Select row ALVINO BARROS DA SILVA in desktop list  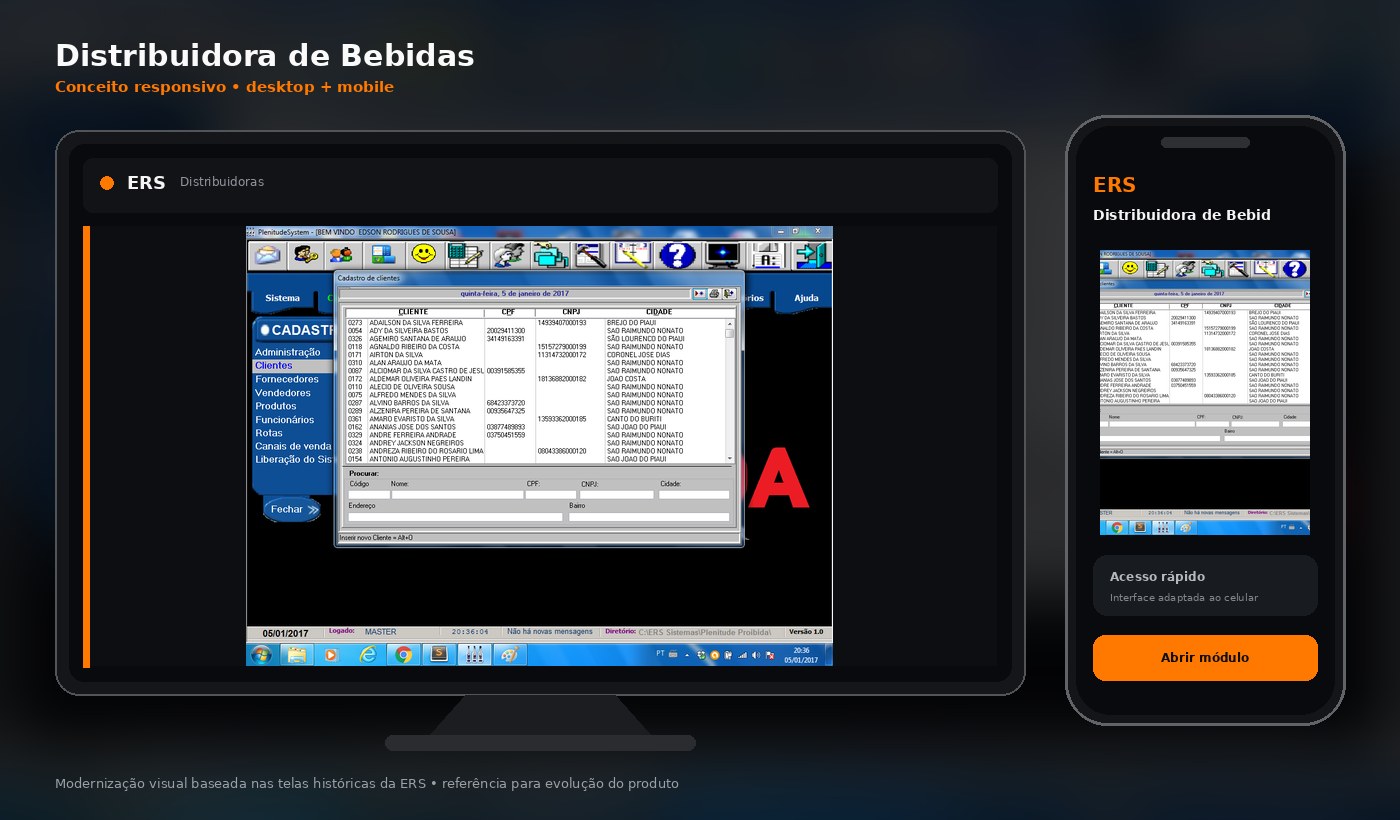[x=535, y=403]
